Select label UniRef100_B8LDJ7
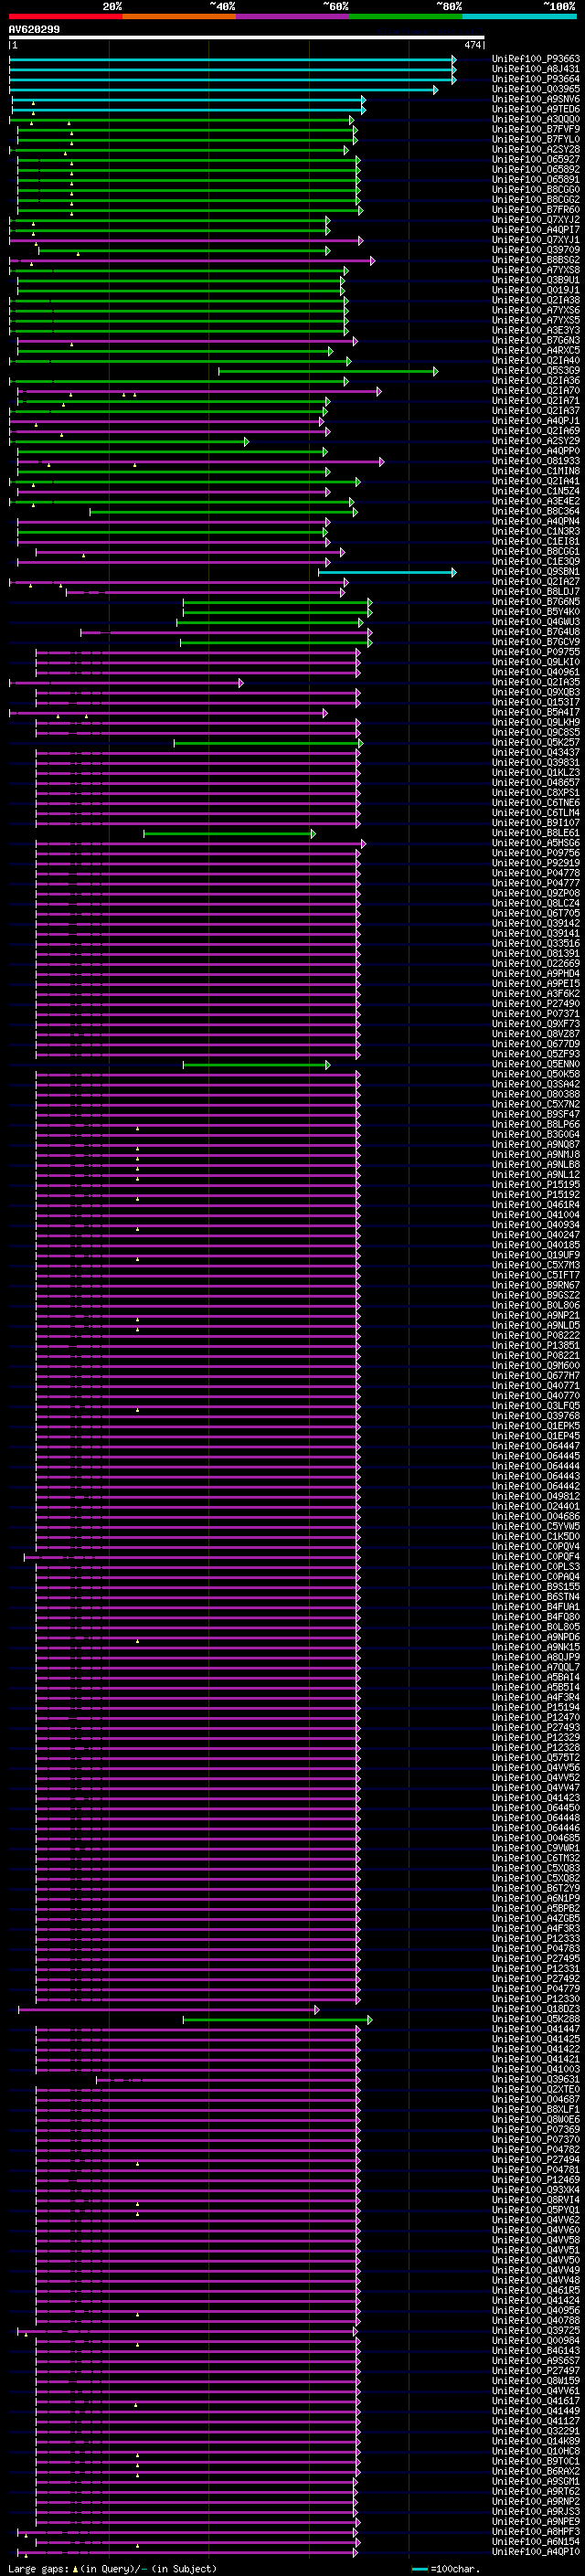 click(x=536, y=592)
